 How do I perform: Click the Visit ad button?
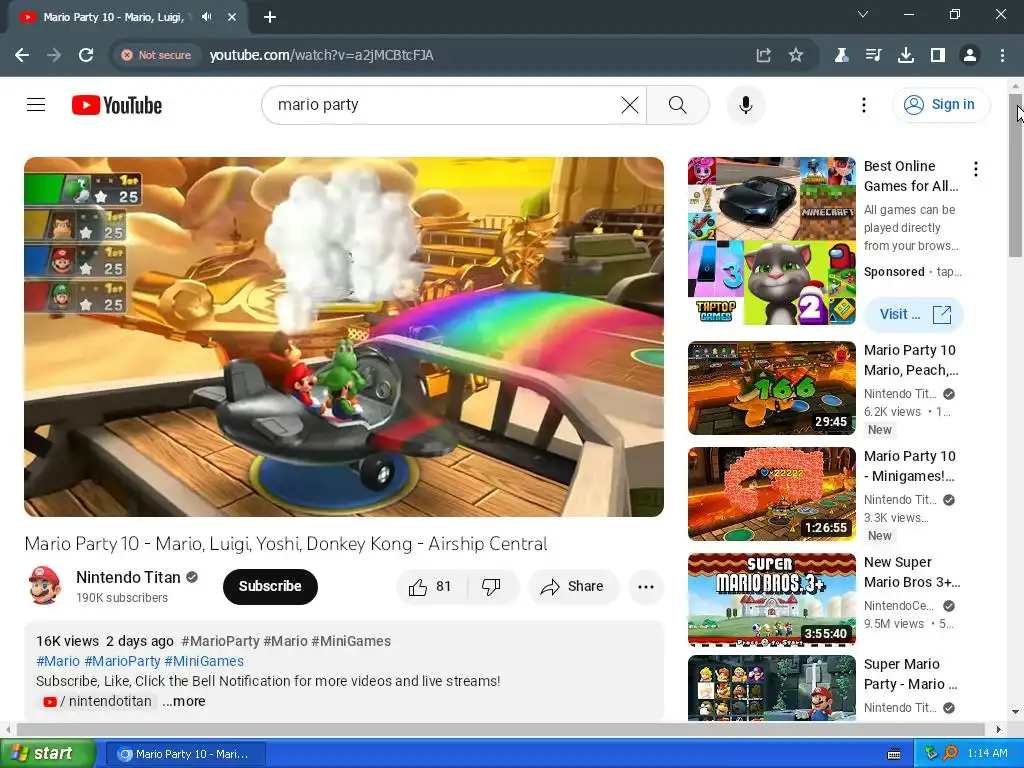pos(914,314)
